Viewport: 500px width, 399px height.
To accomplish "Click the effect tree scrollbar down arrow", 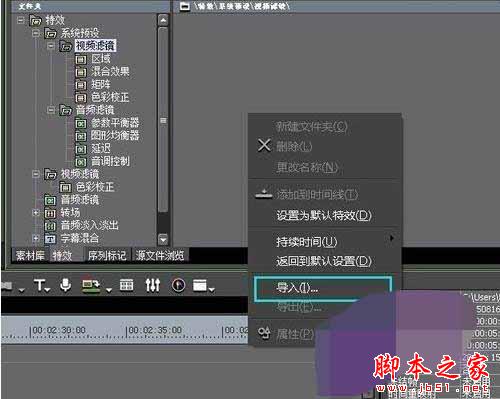I will (163, 239).
